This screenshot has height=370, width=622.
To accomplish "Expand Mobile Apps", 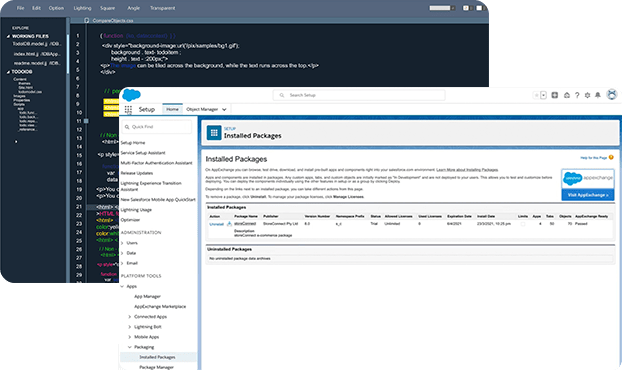I will pyautogui.click(x=130, y=337).
